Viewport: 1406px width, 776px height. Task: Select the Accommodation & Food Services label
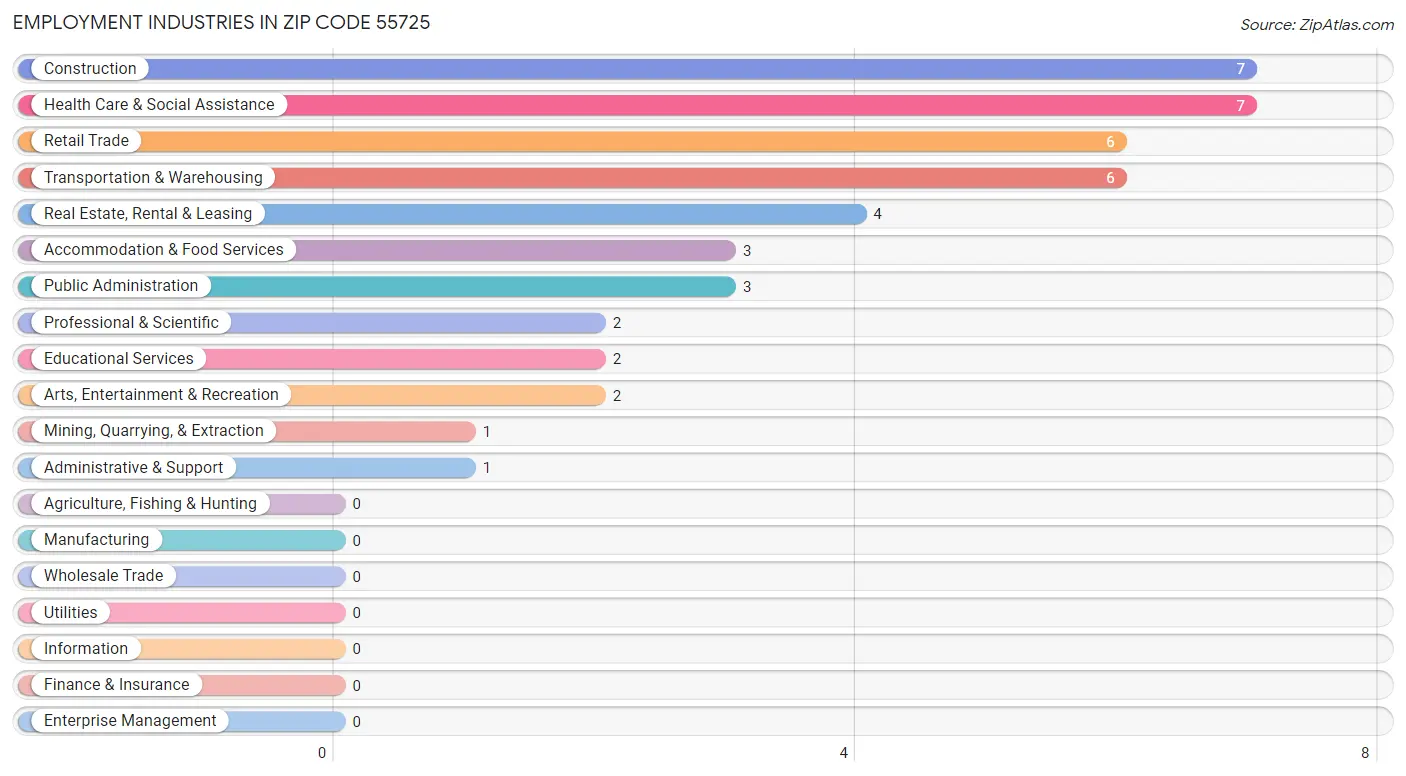click(164, 250)
